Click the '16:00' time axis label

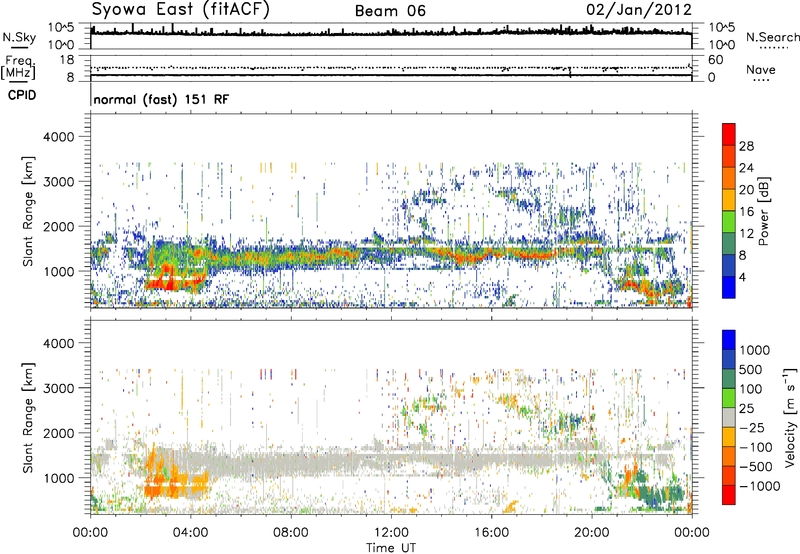click(x=491, y=533)
